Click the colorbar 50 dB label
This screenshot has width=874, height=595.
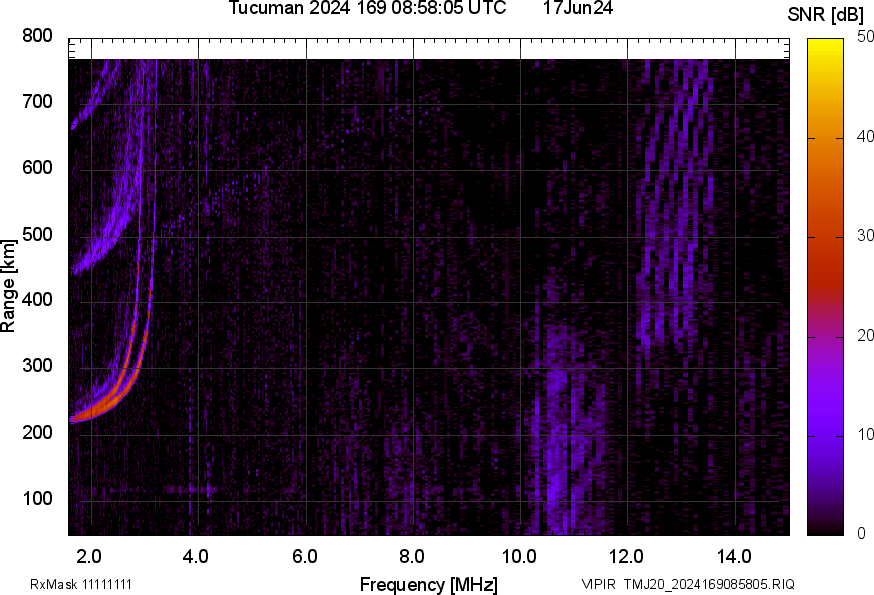click(x=865, y=37)
